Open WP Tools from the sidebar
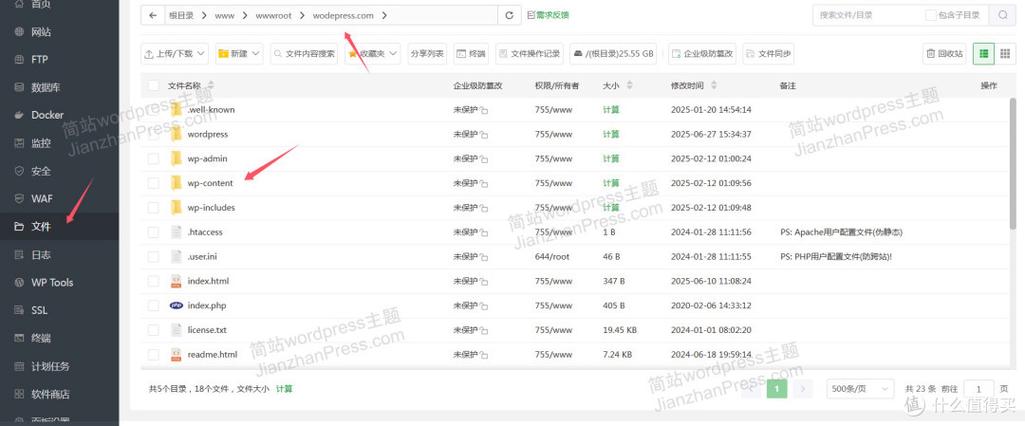This screenshot has height=426, width=1025. (x=52, y=282)
